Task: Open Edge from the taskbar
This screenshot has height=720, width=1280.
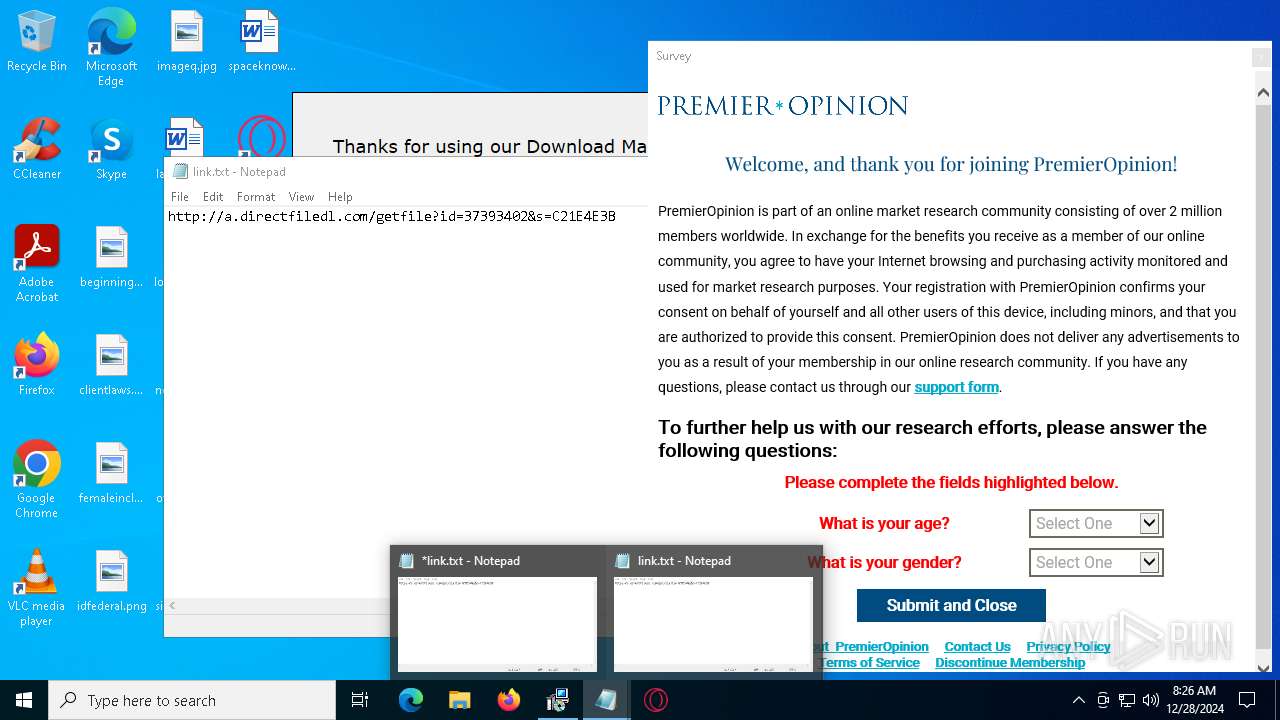Action: click(411, 700)
